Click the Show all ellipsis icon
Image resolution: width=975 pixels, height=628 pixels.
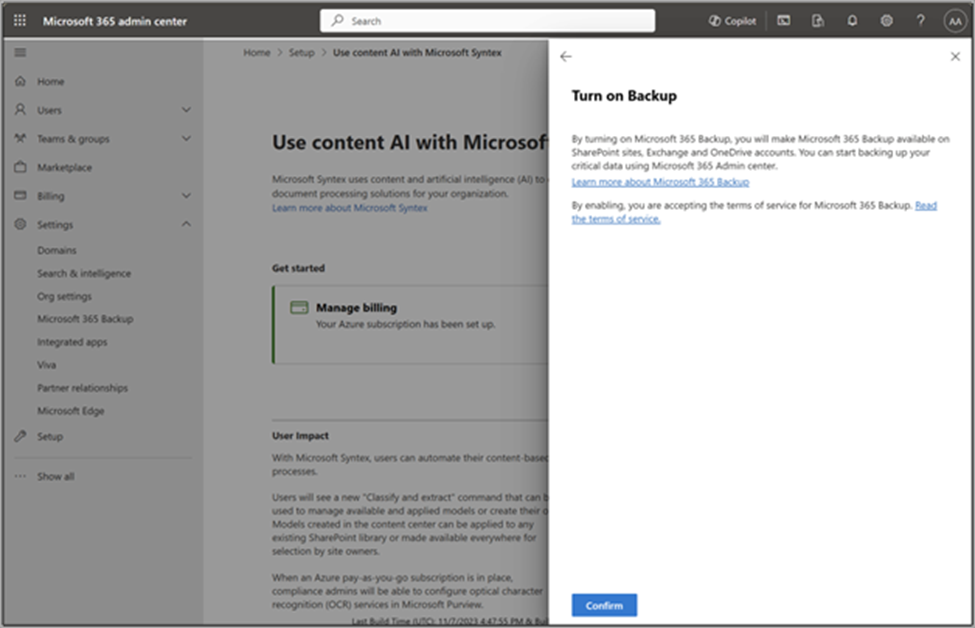[x=21, y=476]
